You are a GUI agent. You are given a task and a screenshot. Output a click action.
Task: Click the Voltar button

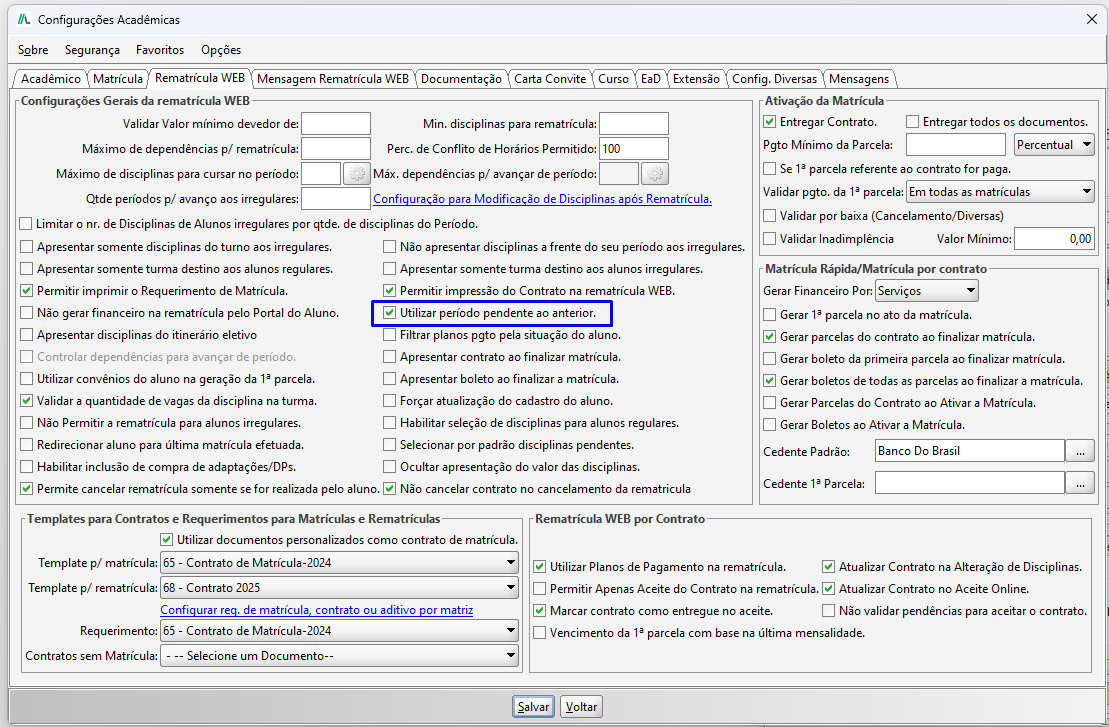pos(581,706)
